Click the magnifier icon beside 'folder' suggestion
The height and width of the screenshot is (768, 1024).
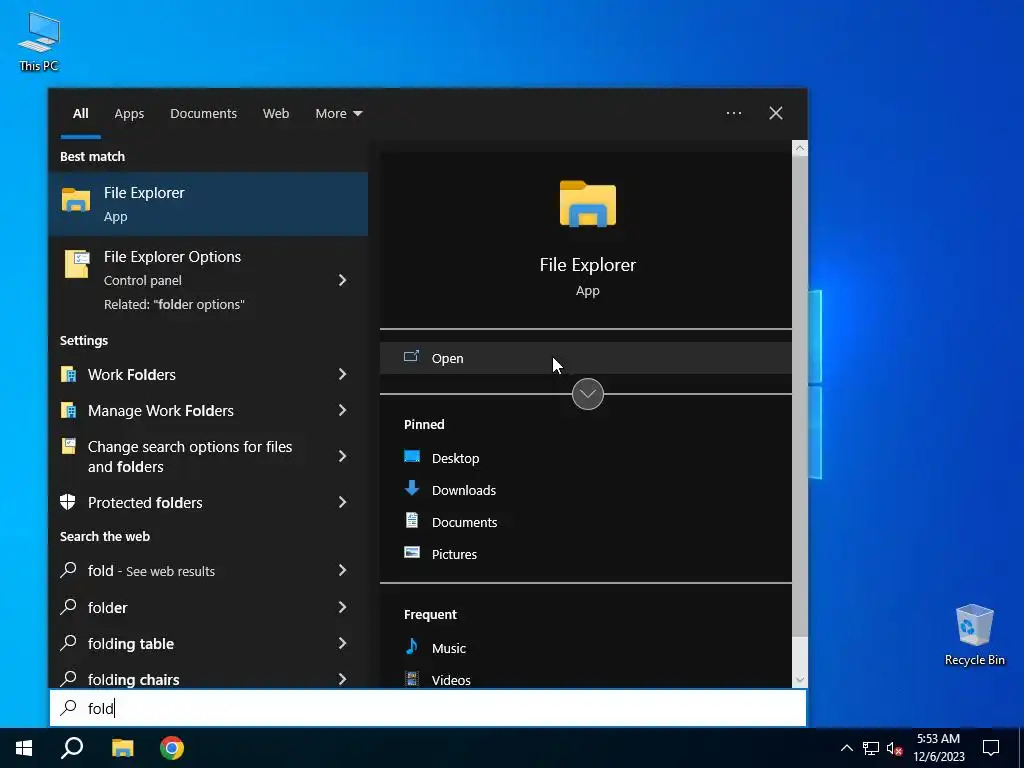point(69,607)
